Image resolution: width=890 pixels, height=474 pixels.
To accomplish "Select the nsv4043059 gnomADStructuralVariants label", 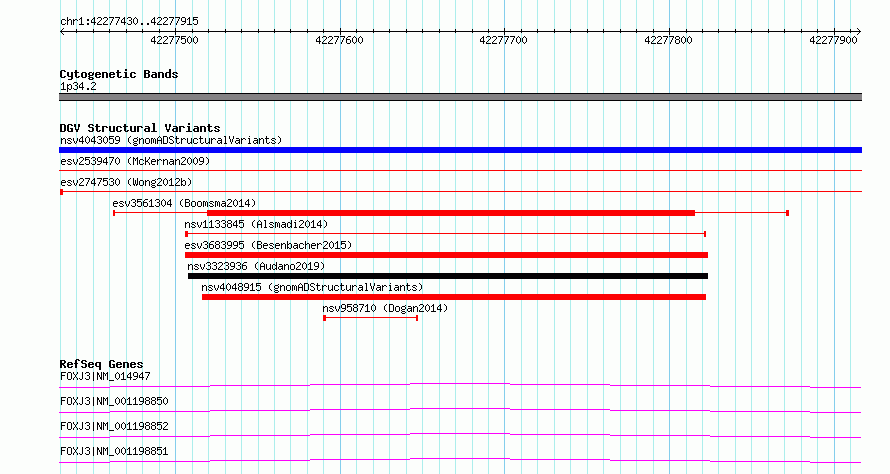I will 171,140.
